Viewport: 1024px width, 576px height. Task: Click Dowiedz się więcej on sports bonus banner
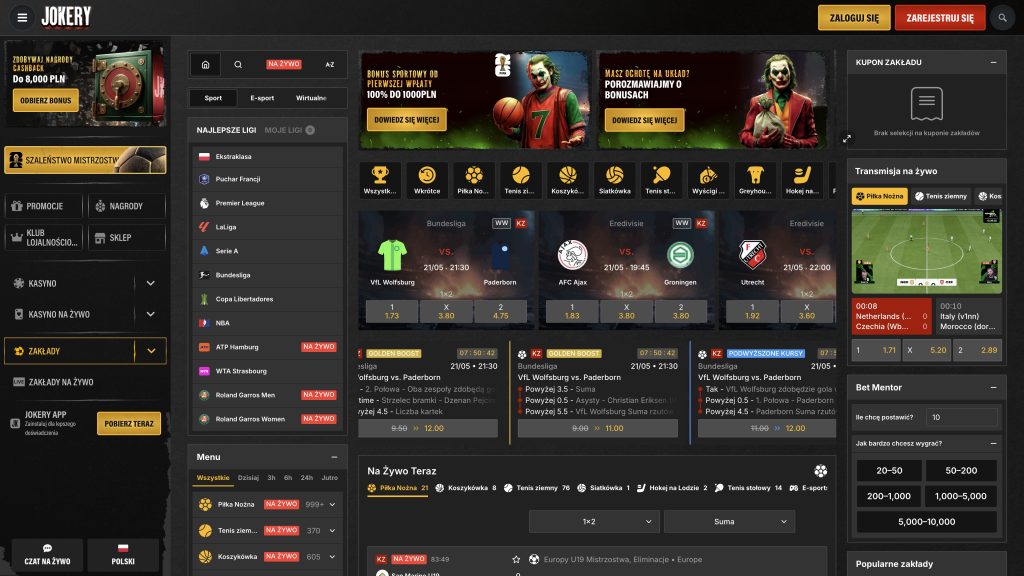[x=407, y=120]
